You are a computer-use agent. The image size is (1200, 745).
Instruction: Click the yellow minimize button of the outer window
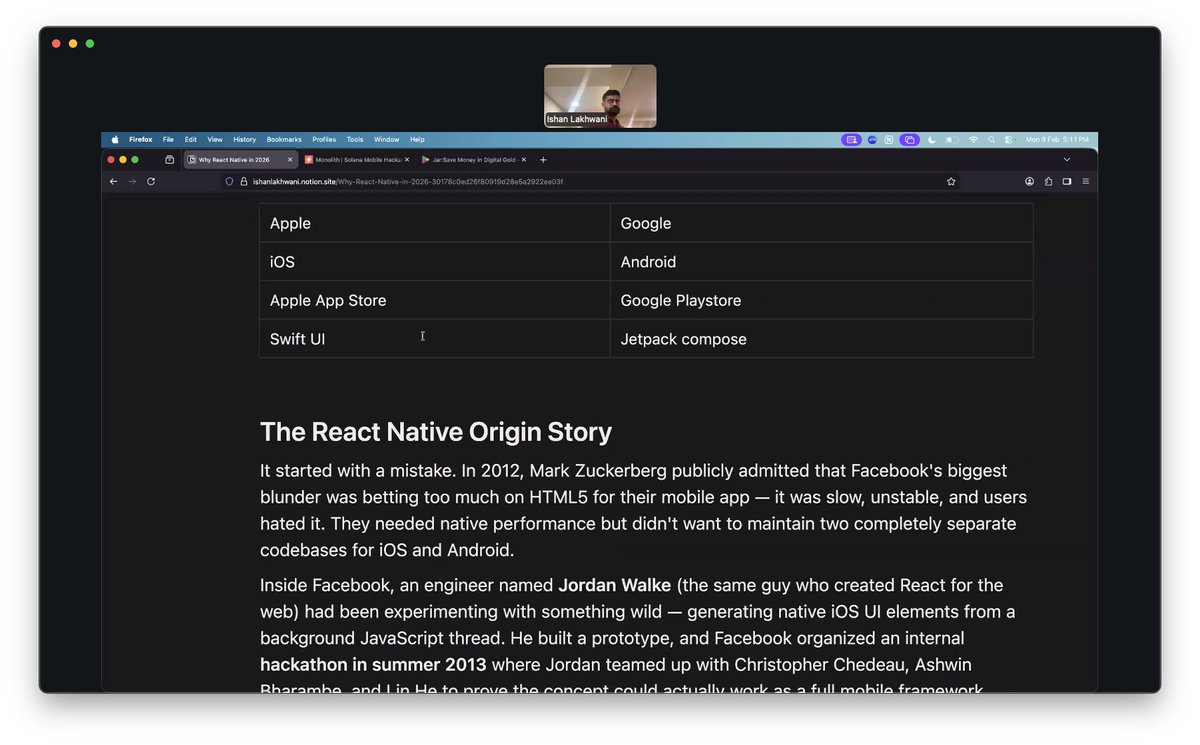pyautogui.click(x=73, y=44)
